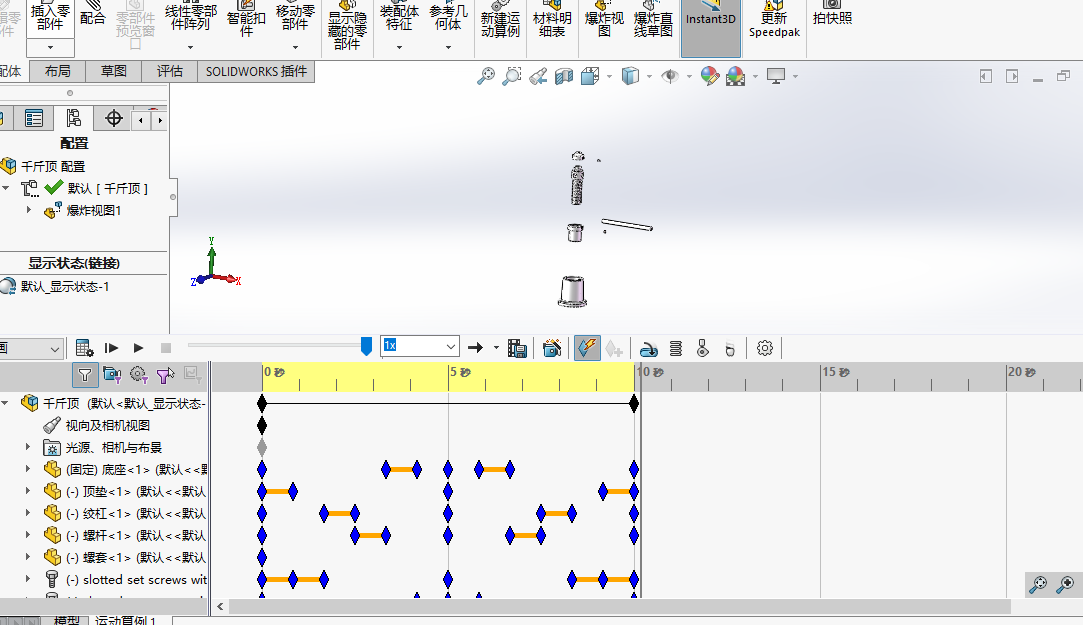1083x625 pixels.
Task: Click the Add Spring icon
Action: click(675, 349)
